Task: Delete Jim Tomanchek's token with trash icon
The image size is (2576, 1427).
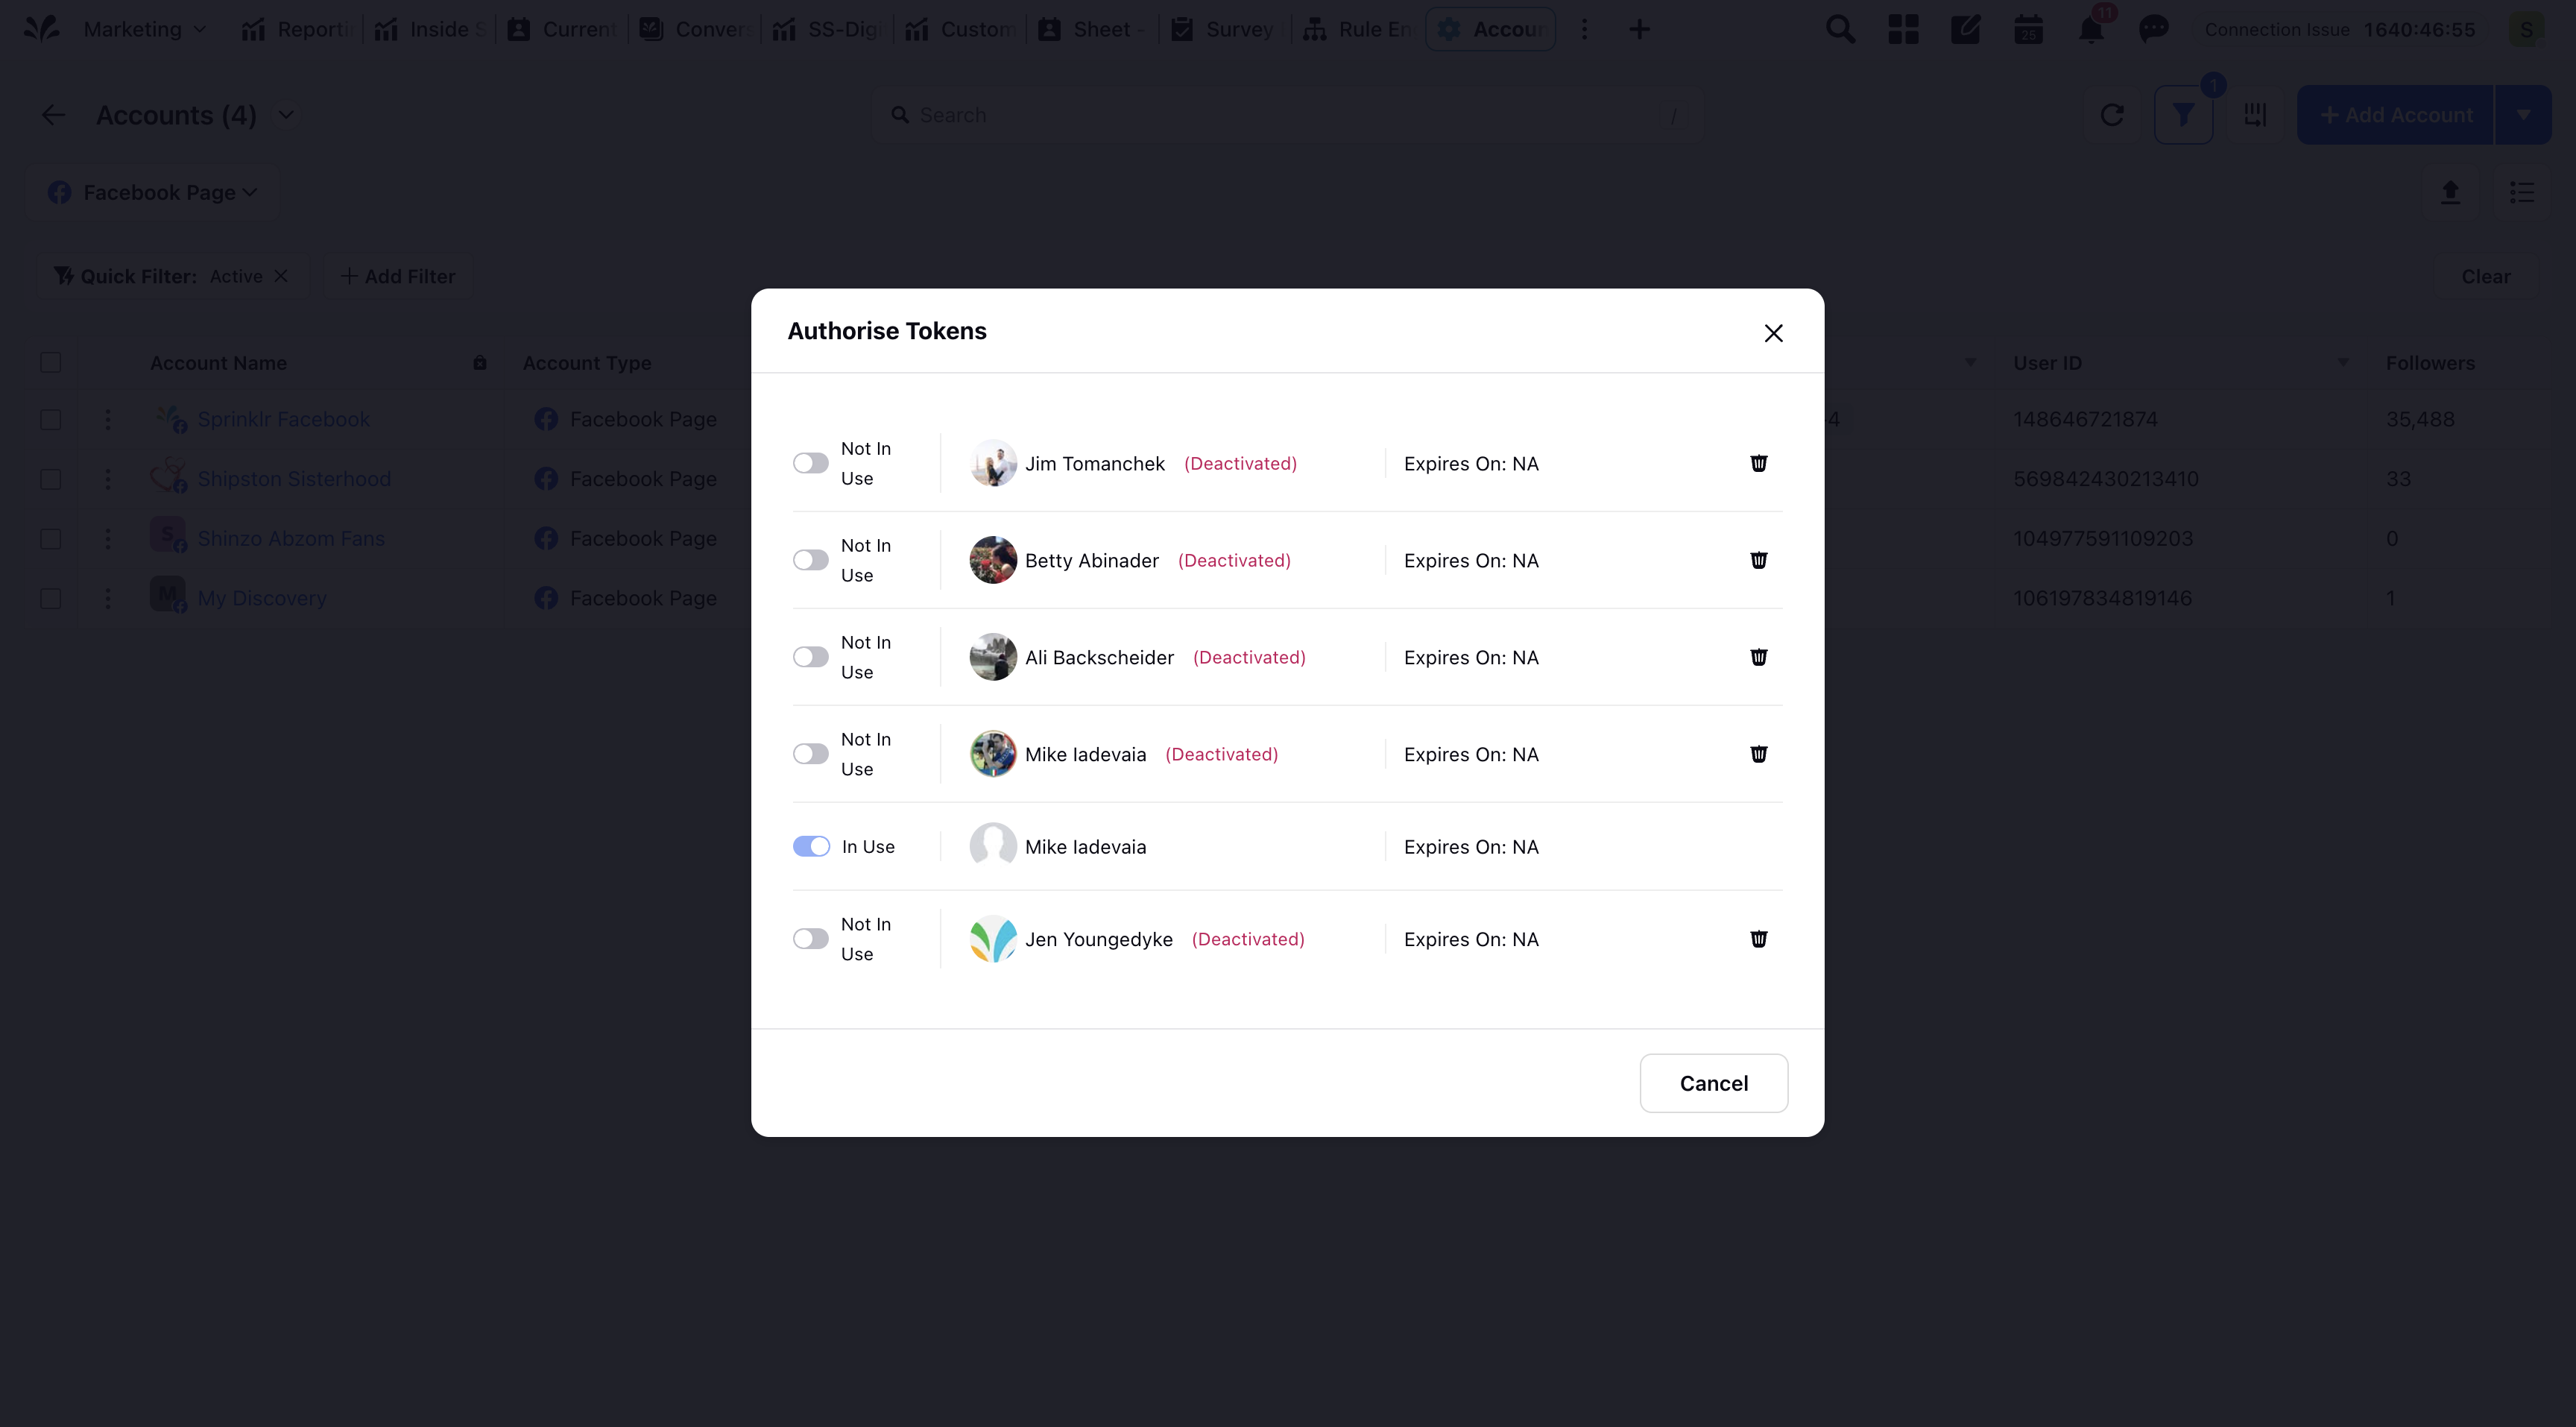Action: (1758, 463)
